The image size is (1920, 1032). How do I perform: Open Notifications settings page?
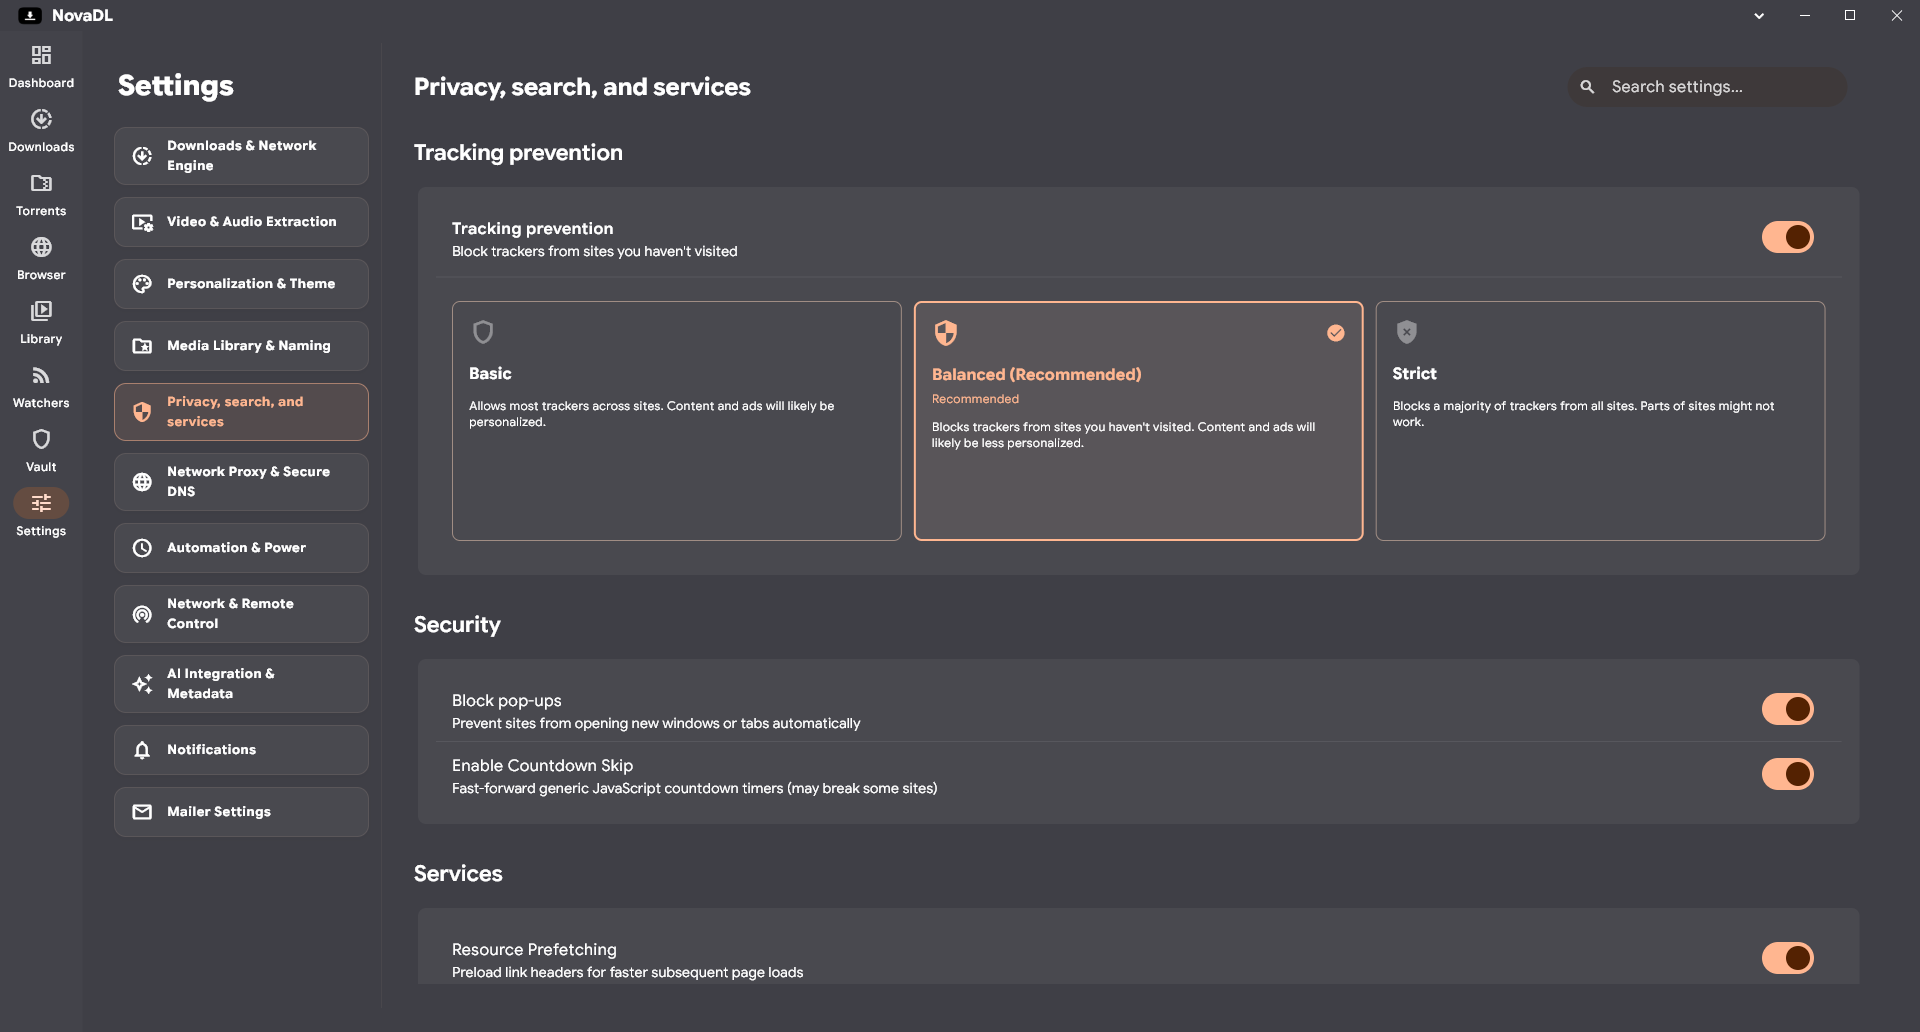(241, 750)
